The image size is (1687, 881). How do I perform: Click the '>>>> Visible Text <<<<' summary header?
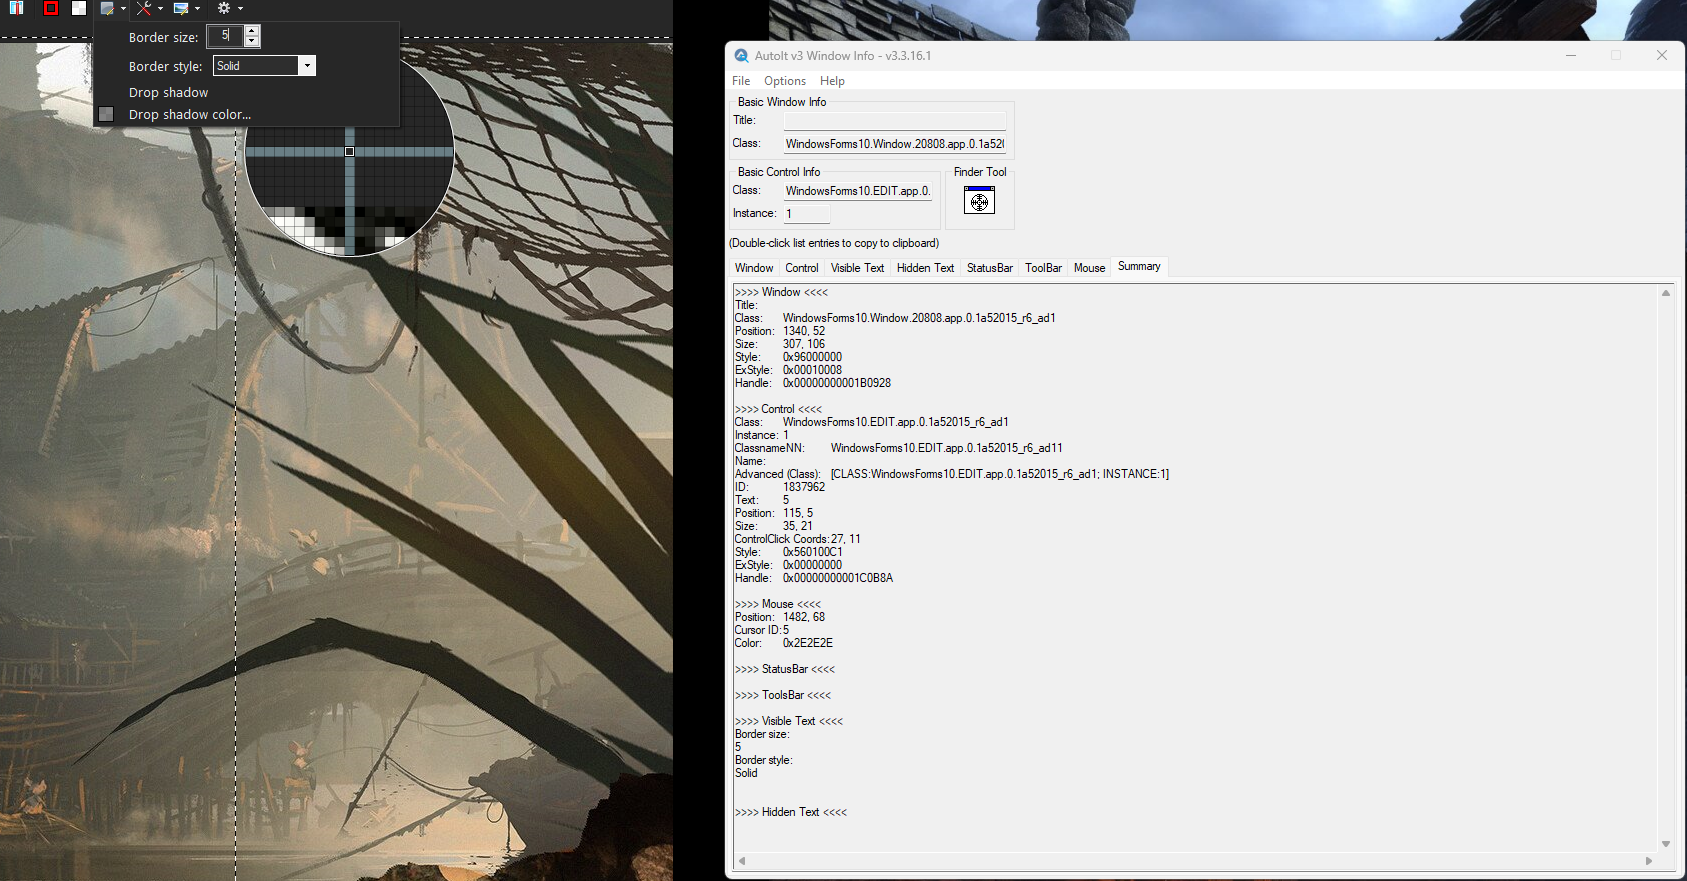(x=789, y=721)
